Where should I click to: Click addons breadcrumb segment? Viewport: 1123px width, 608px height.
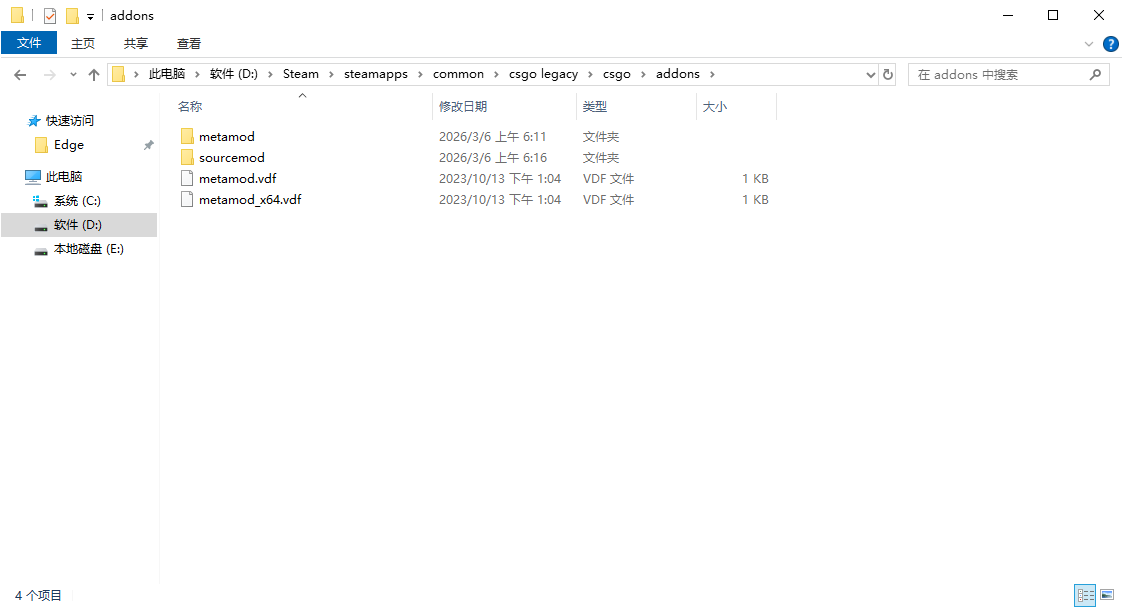coord(678,74)
